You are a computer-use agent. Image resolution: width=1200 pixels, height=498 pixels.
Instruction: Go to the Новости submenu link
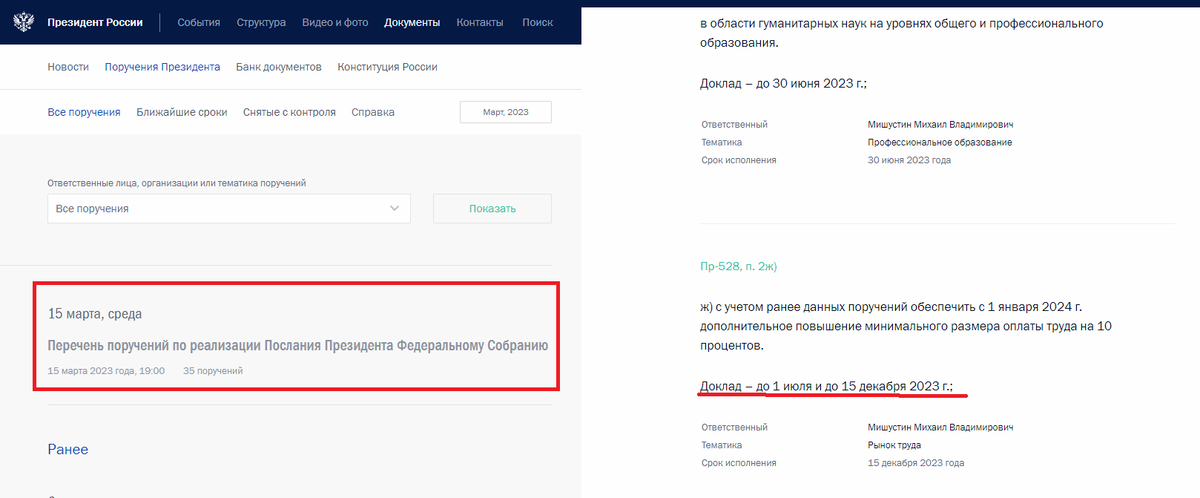[x=68, y=67]
